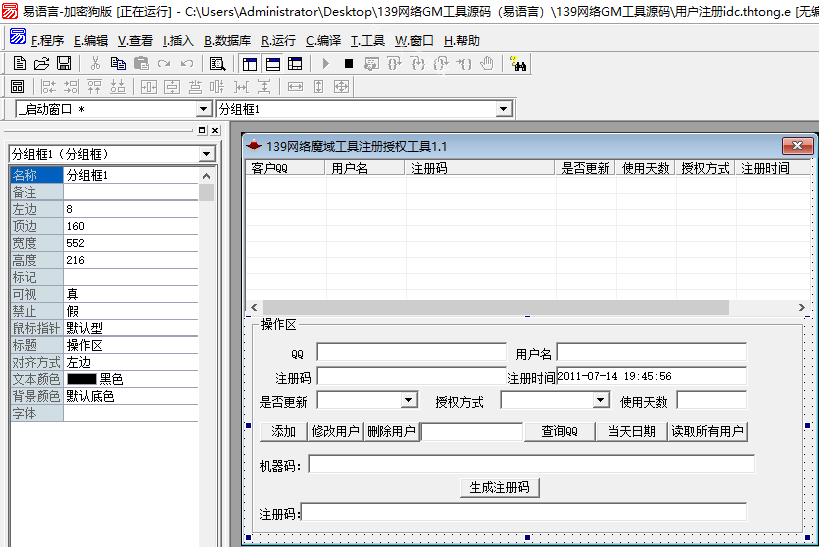
Task: Open the E.编辑 menu
Action: click(x=91, y=41)
